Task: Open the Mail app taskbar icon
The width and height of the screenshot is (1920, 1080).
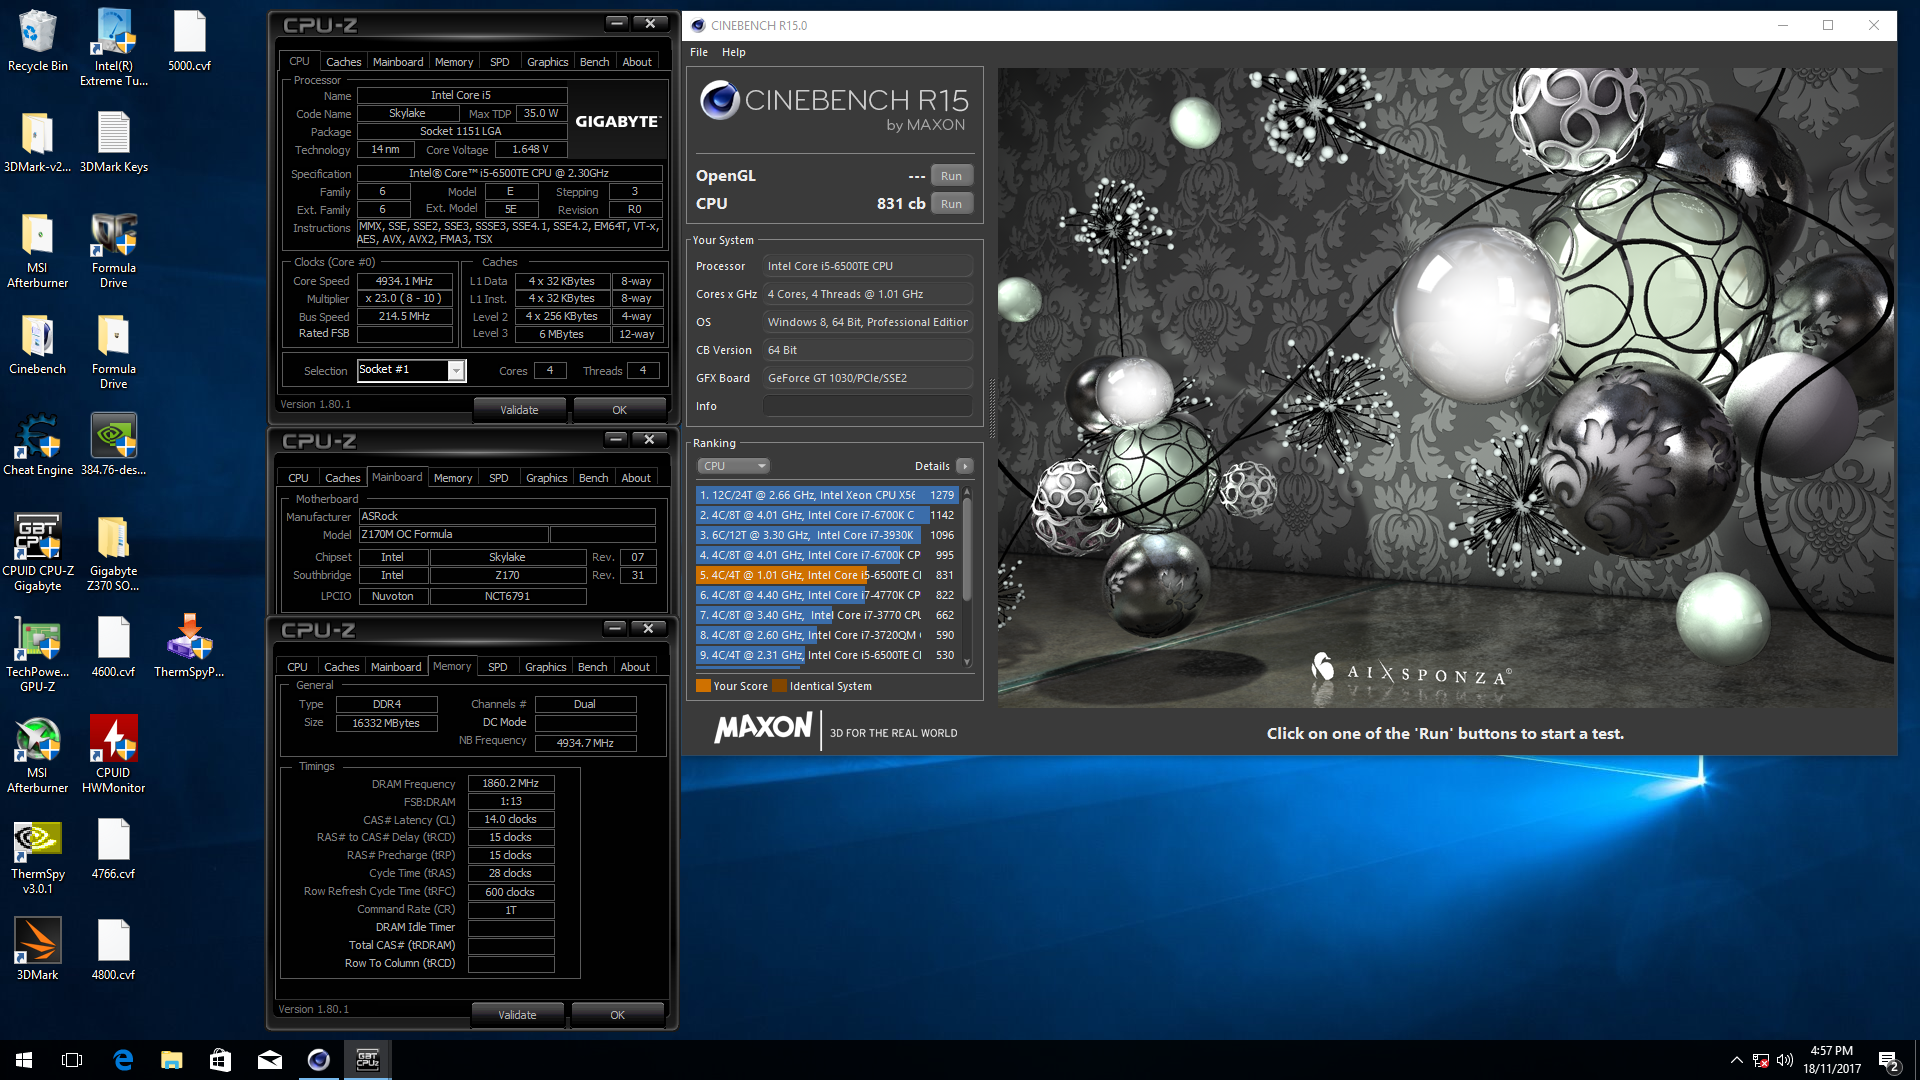Action: tap(270, 1060)
